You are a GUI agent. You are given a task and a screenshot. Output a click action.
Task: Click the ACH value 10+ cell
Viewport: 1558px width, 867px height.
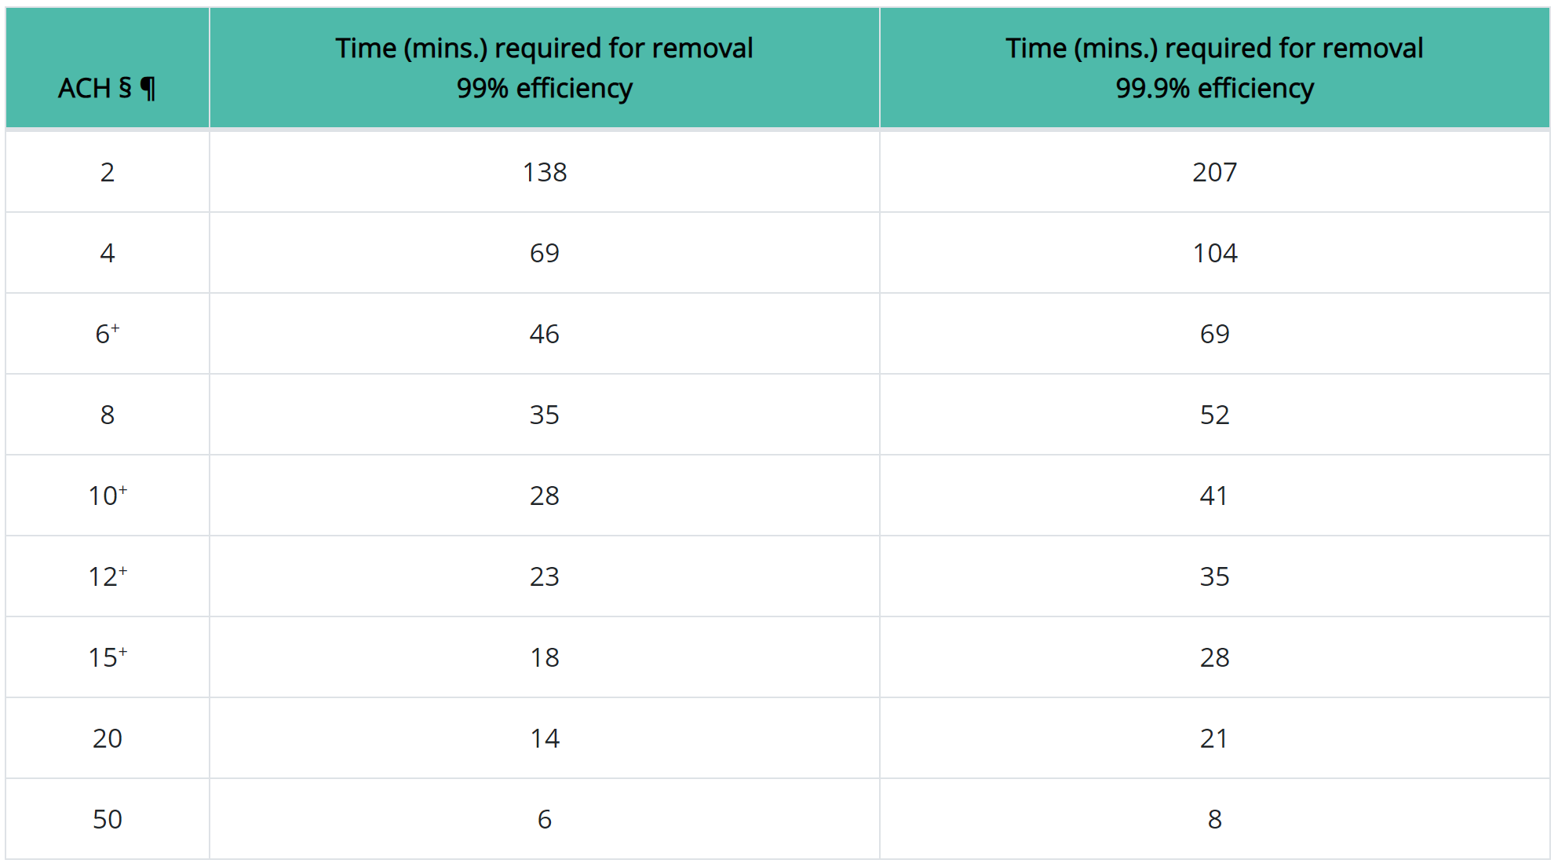click(107, 496)
